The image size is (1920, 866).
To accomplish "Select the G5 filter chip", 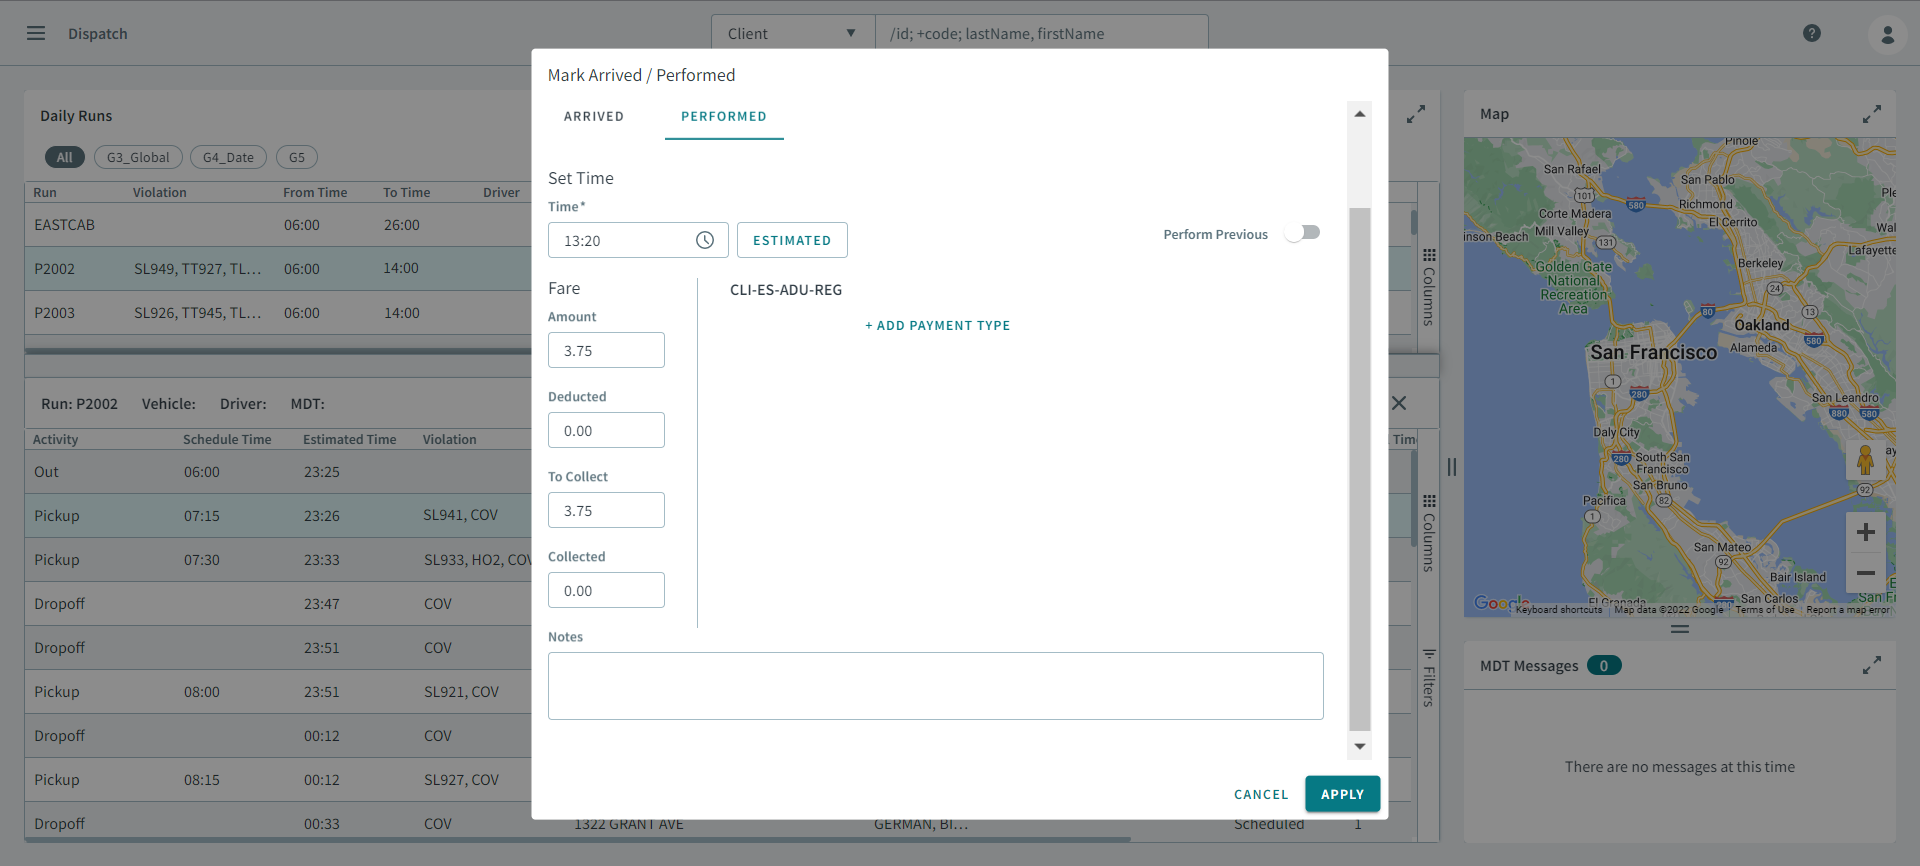I will coord(297,157).
